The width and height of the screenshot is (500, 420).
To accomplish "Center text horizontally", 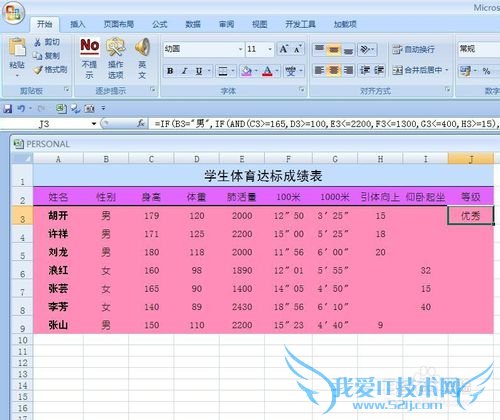I will click(334, 70).
